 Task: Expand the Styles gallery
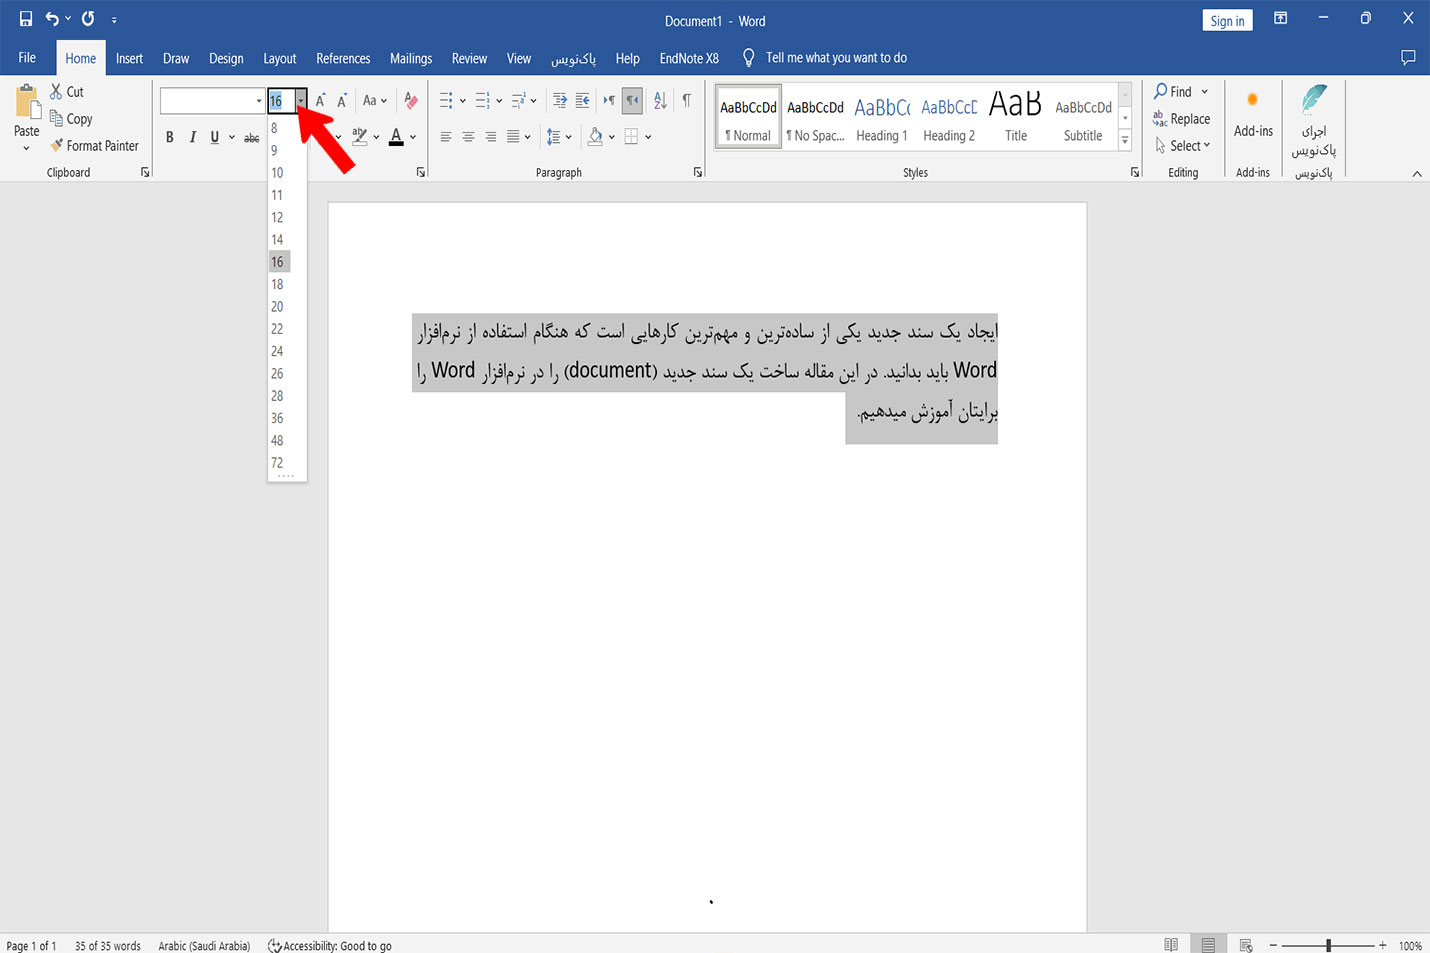pyautogui.click(x=1125, y=141)
